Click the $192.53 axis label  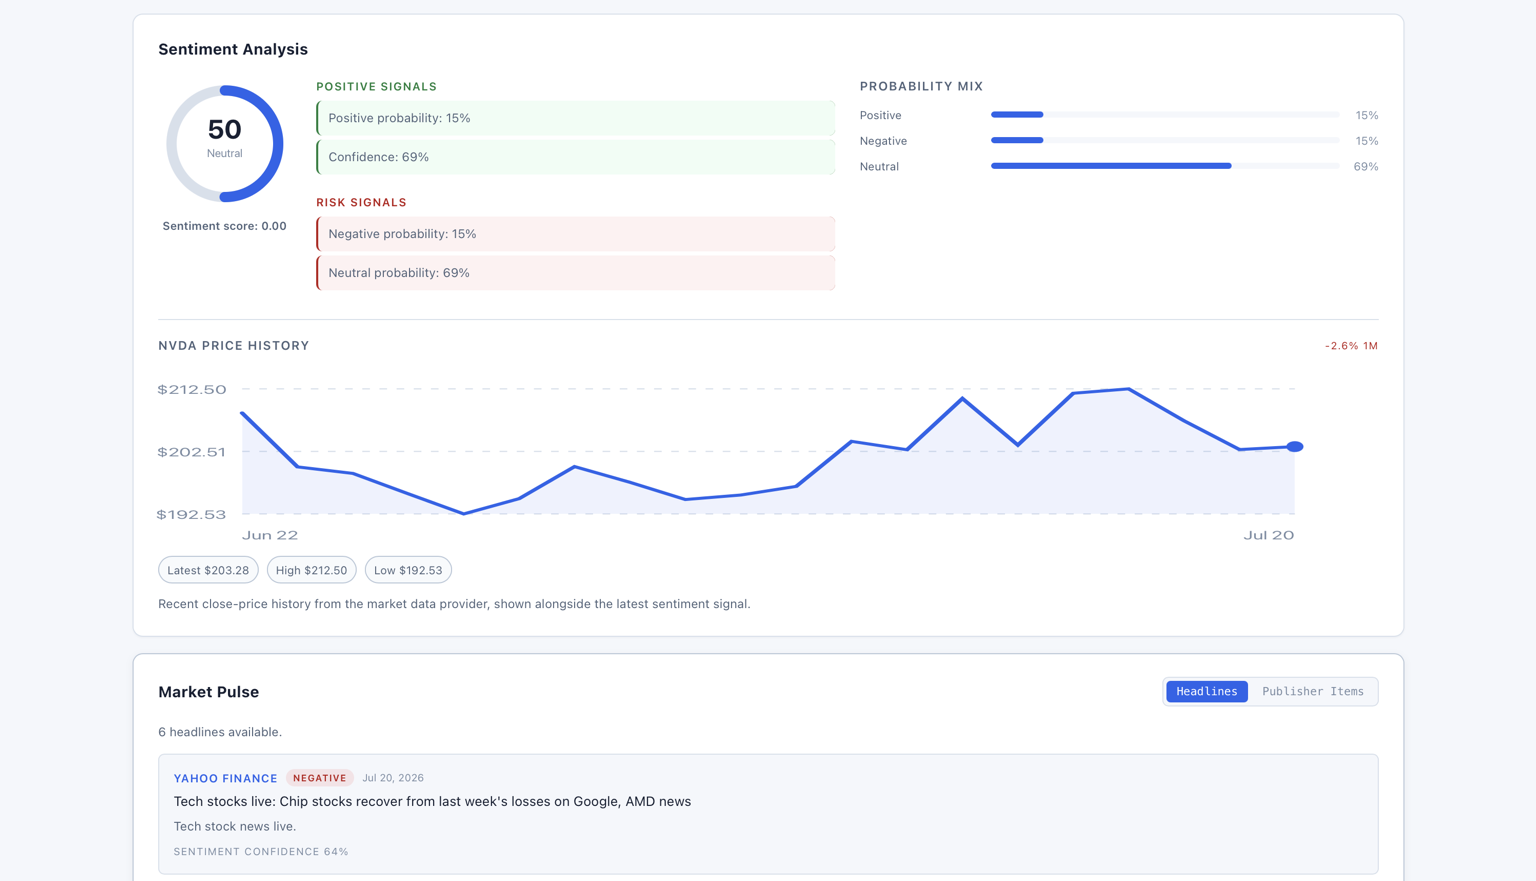tap(192, 515)
